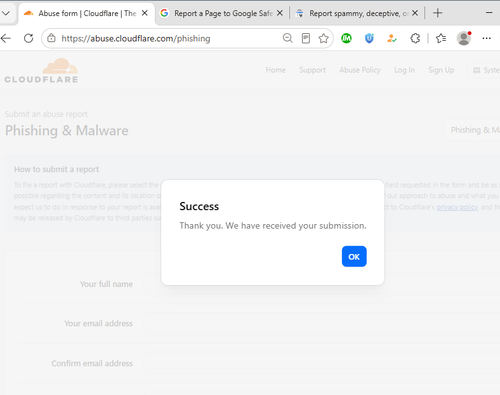Open the Phishing & Malware report type dropdown
The width and height of the screenshot is (500, 395).
point(473,130)
